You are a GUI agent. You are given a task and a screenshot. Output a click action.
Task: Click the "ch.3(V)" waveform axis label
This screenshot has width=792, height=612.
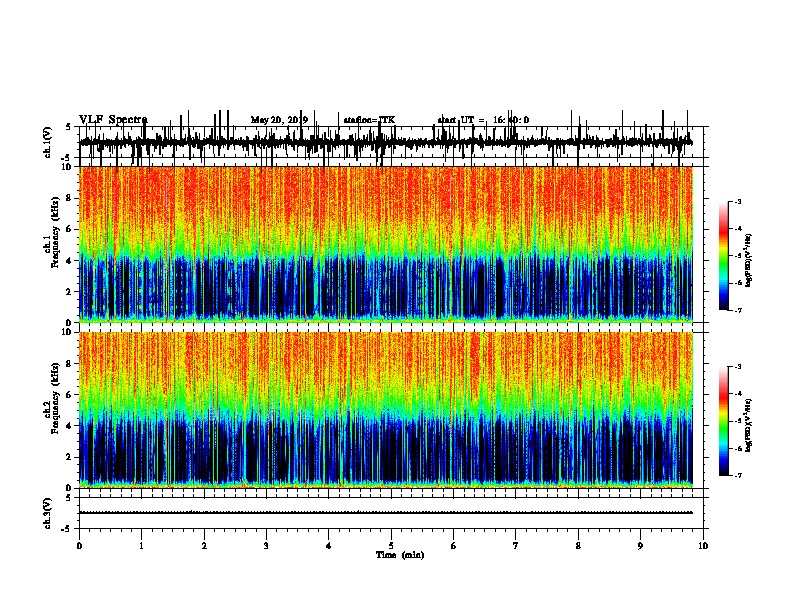tap(48, 513)
